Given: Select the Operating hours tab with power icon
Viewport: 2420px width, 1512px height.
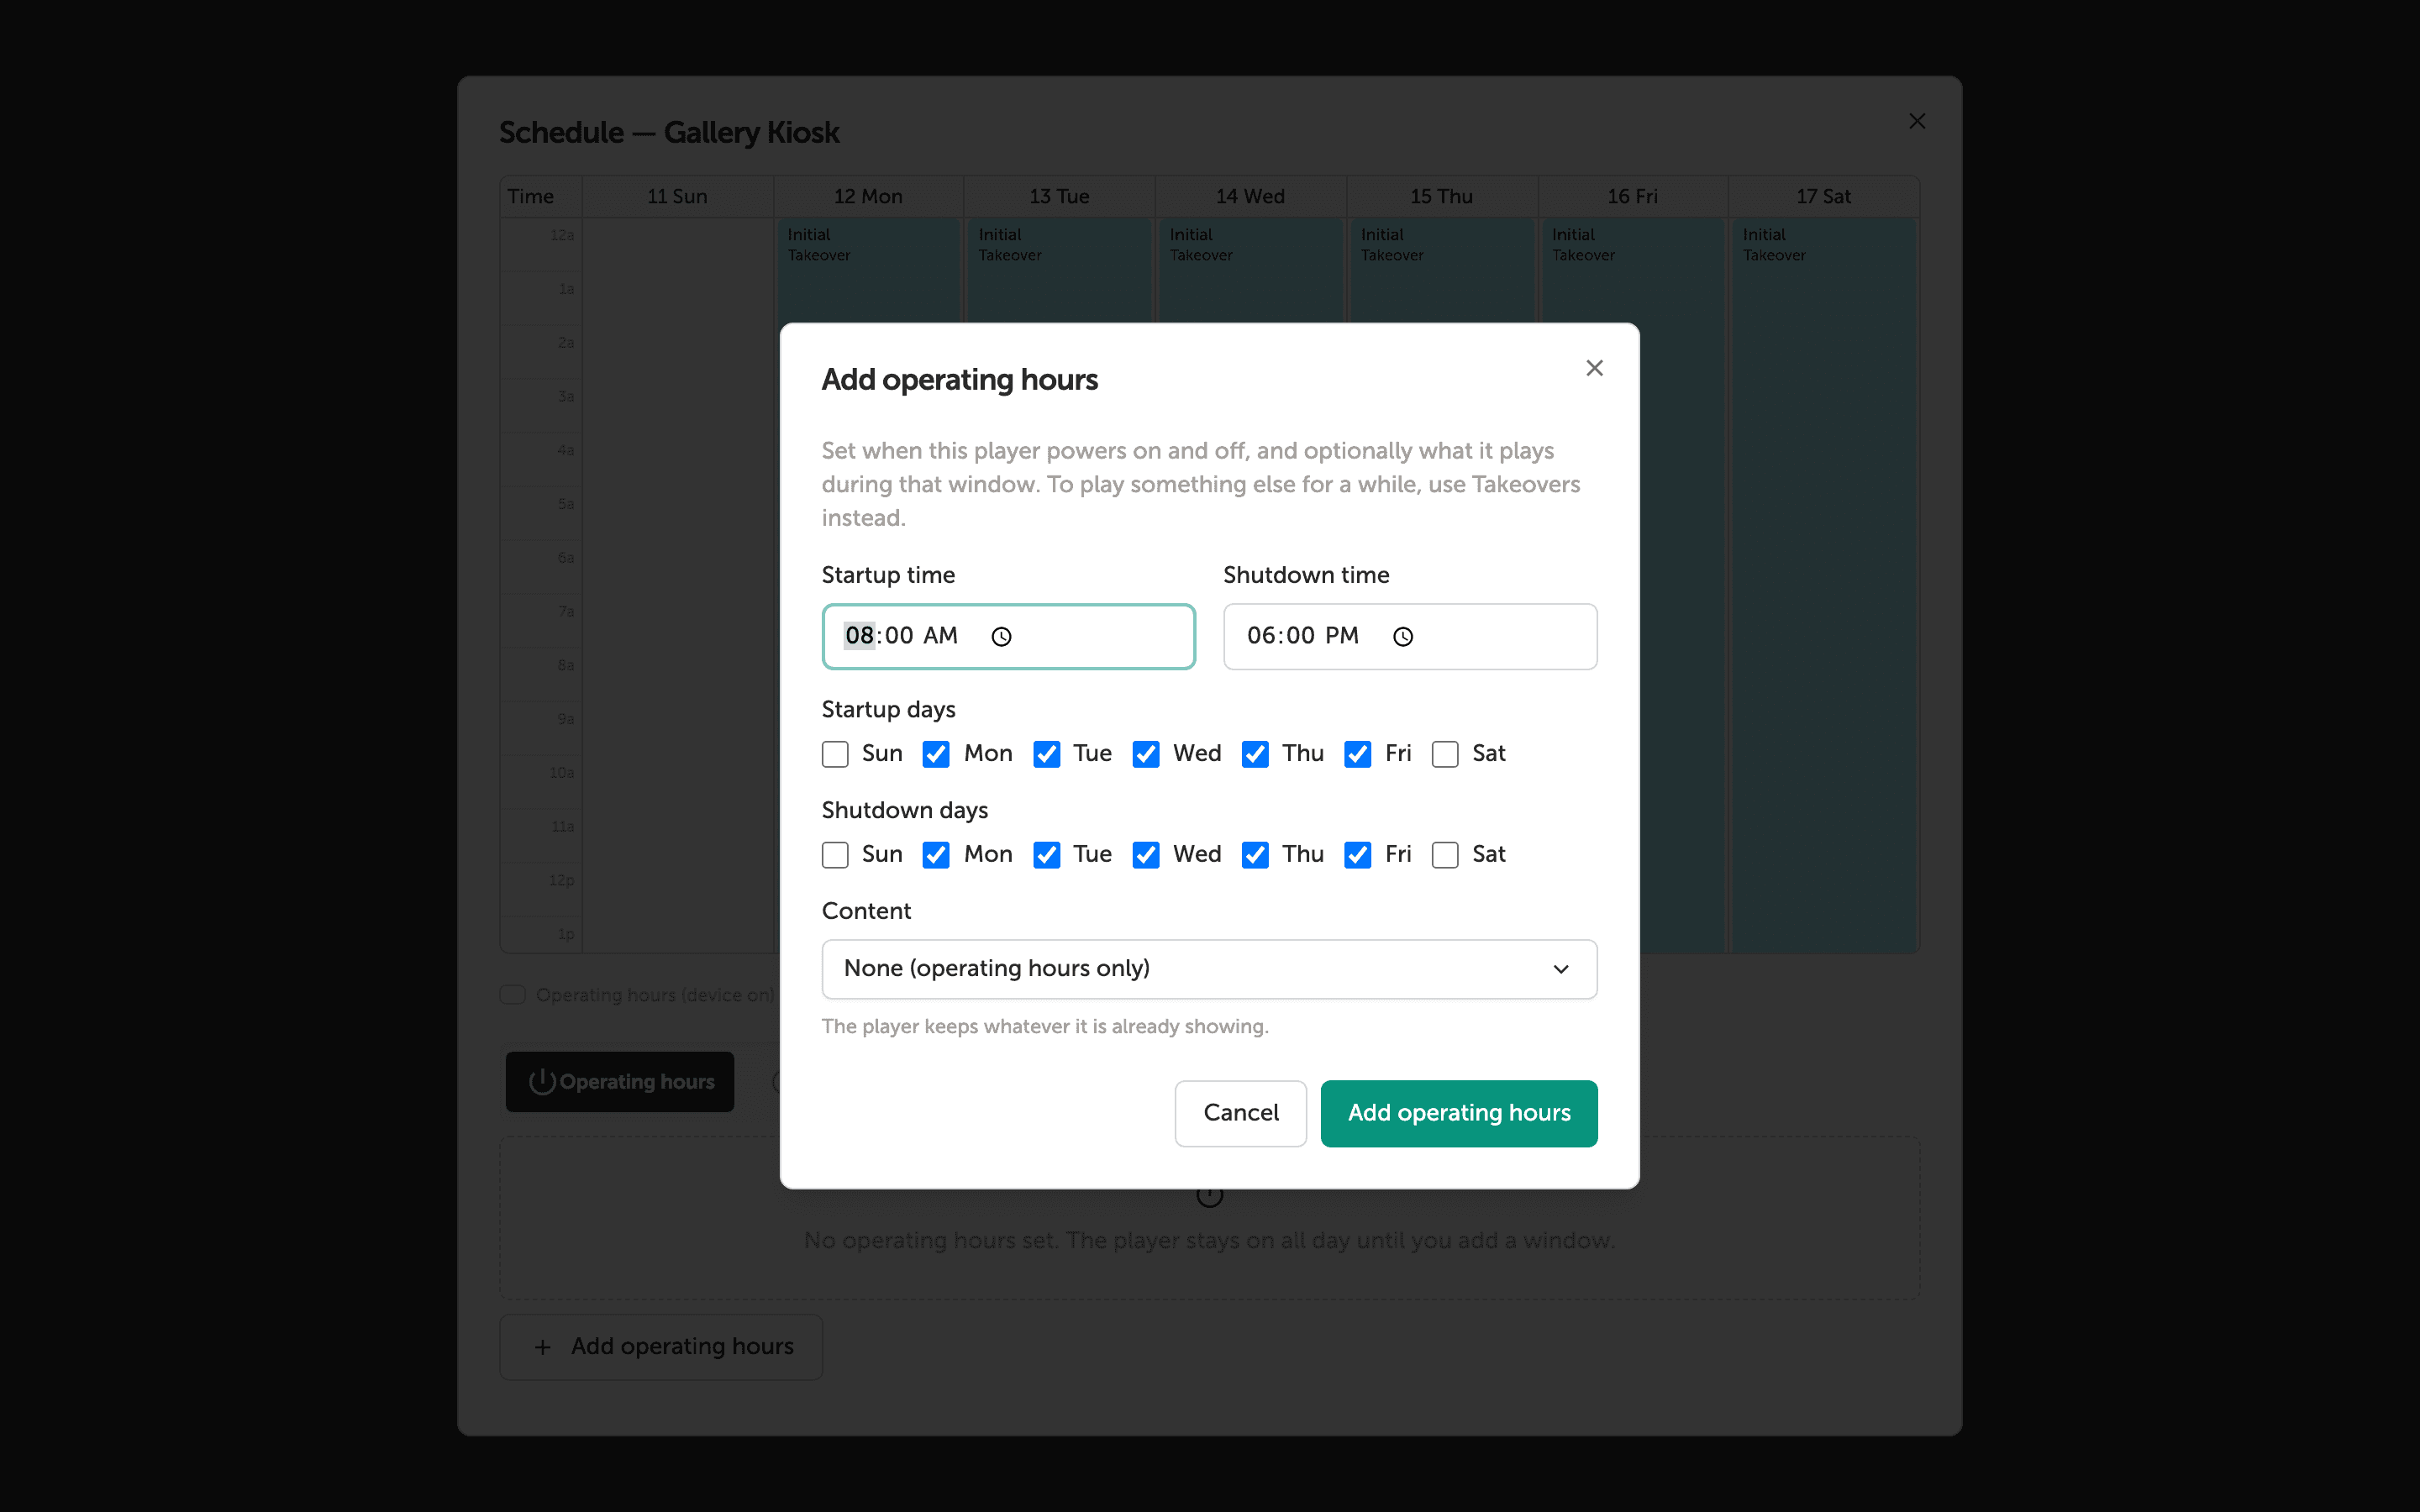Looking at the screenshot, I should click(620, 1081).
